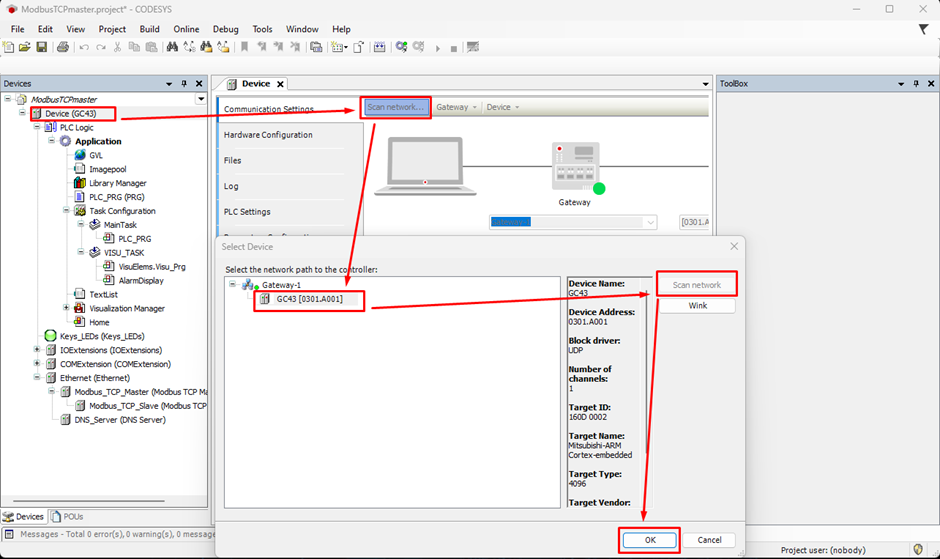The height and width of the screenshot is (559, 940).
Task: Collapse the Task Configuration node
Action: click(66, 210)
